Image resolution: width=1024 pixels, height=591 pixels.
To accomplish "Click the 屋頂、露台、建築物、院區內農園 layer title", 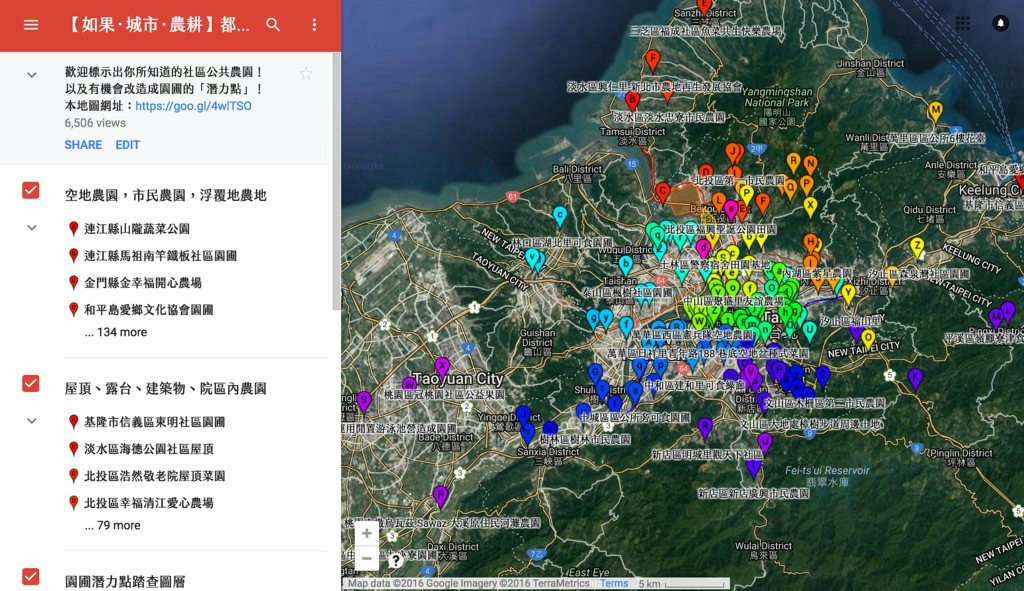I will pyautogui.click(x=165, y=389).
